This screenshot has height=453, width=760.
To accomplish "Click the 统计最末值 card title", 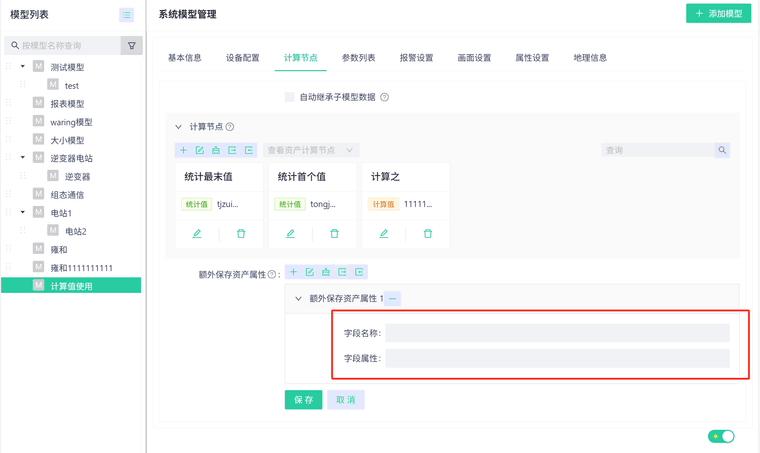I will [x=208, y=177].
